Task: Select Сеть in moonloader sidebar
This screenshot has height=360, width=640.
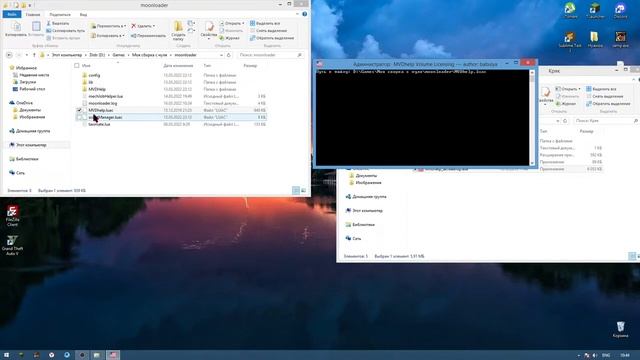Action: [20, 173]
